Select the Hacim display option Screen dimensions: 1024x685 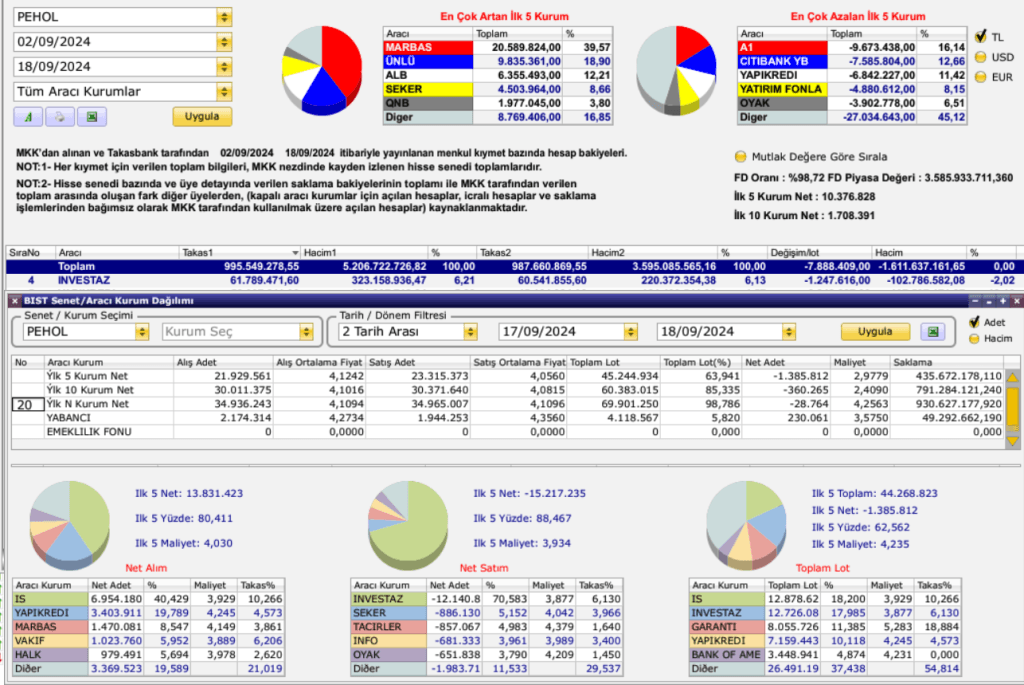(x=974, y=339)
